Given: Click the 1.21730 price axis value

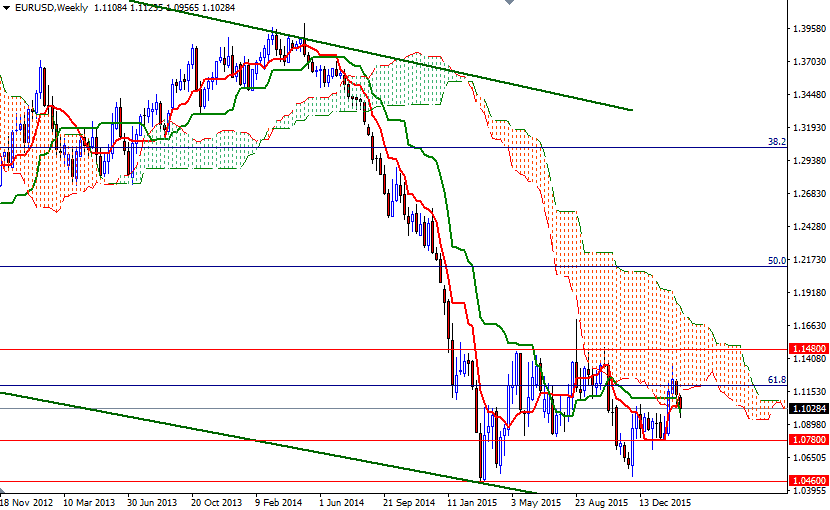Looking at the screenshot, I should (810, 260).
